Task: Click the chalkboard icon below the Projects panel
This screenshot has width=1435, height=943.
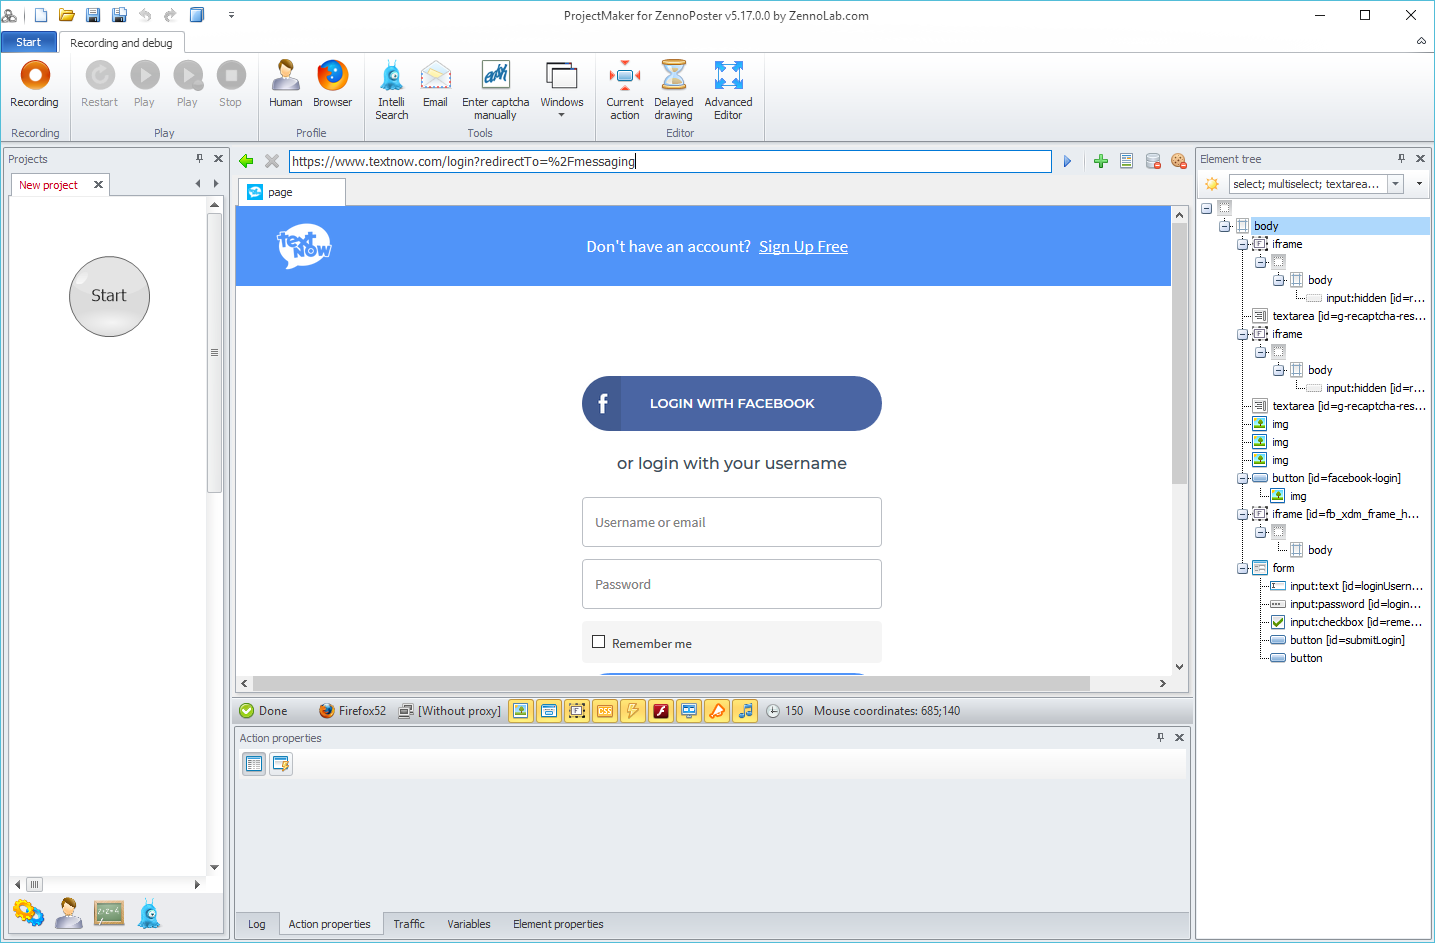Action: pos(109,913)
